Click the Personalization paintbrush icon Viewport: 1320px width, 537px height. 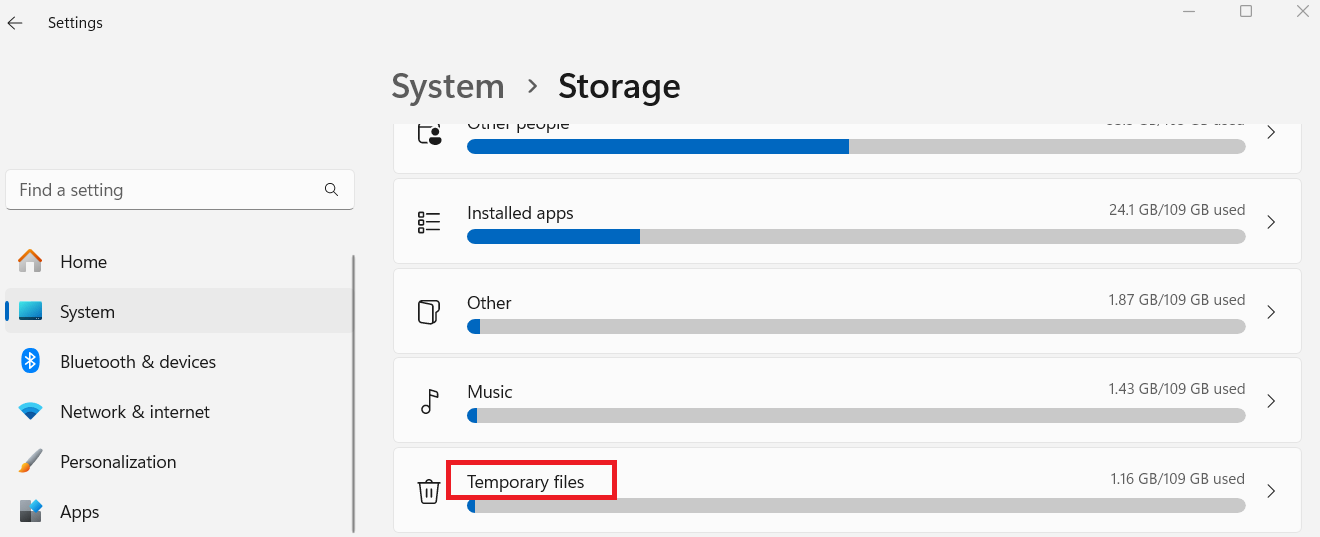coord(31,462)
